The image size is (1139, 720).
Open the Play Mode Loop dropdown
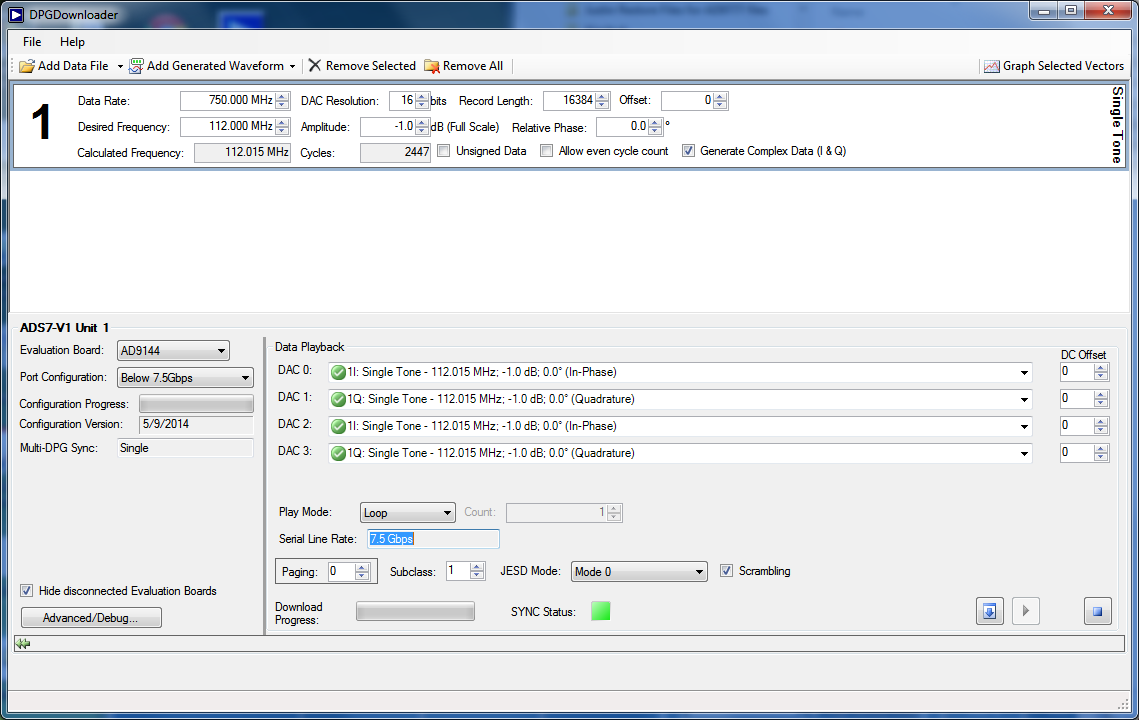coord(407,513)
